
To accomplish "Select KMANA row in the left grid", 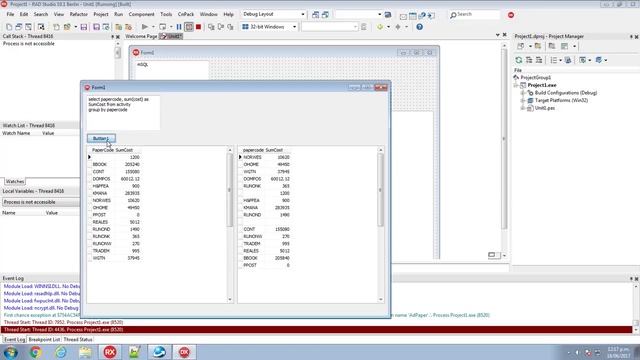I will (x=116, y=193).
